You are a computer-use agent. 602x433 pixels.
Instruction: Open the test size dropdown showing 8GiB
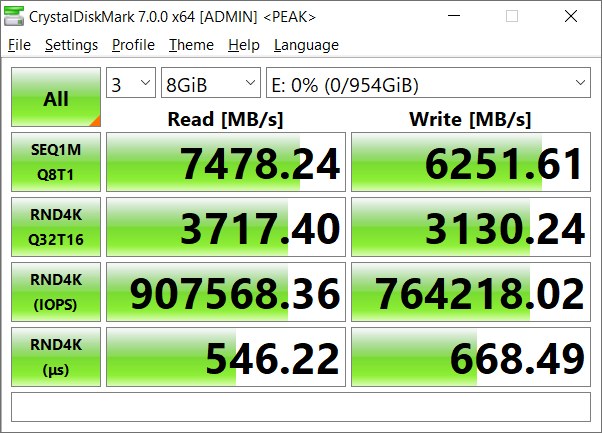(x=211, y=83)
